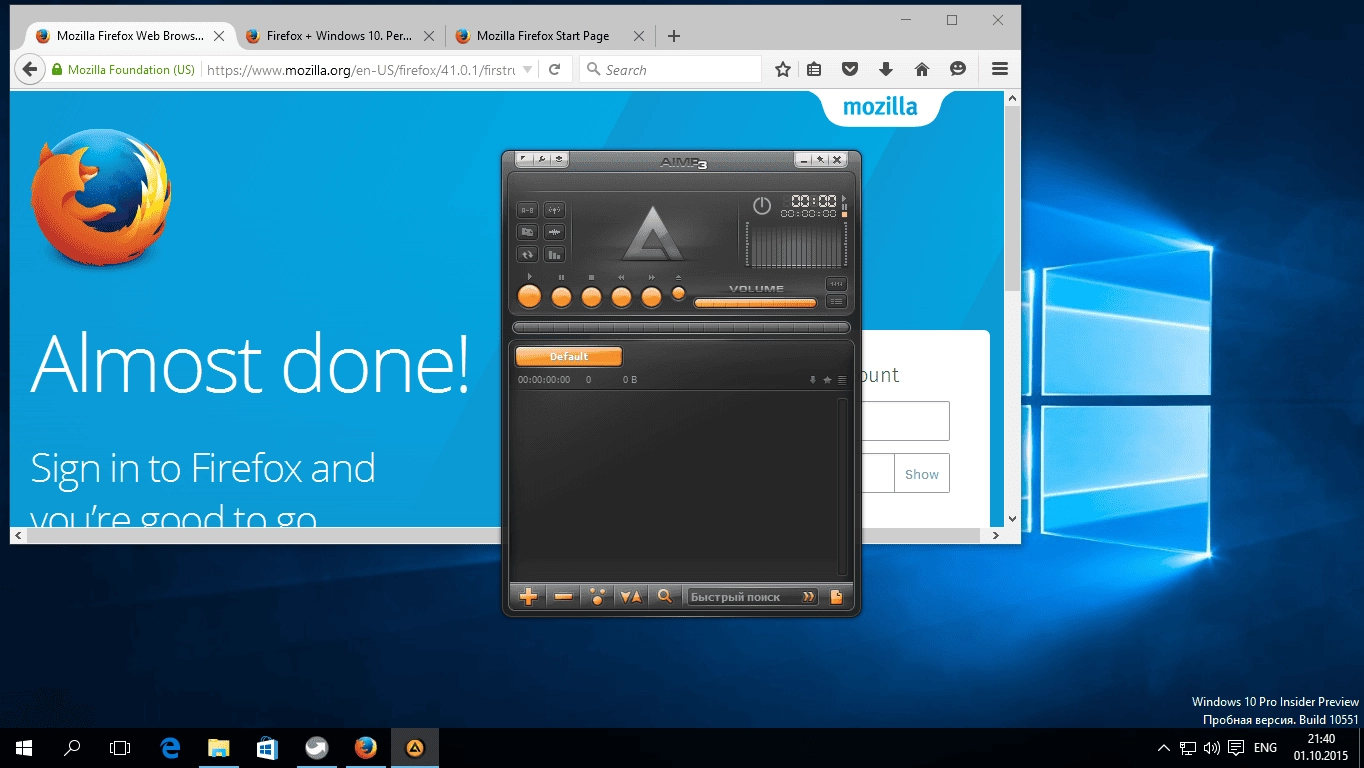Open the AIMP power/shutdown timer

[762, 205]
